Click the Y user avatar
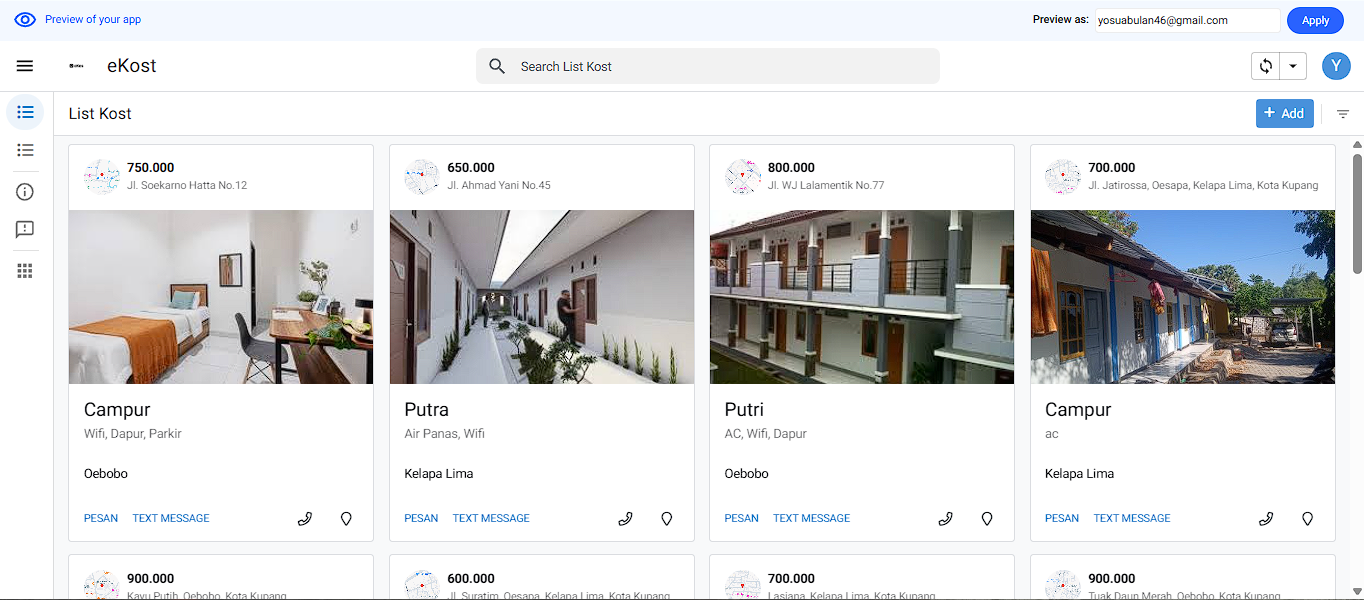Image resolution: width=1364 pixels, height=600 pixels. coord(1336,66)
